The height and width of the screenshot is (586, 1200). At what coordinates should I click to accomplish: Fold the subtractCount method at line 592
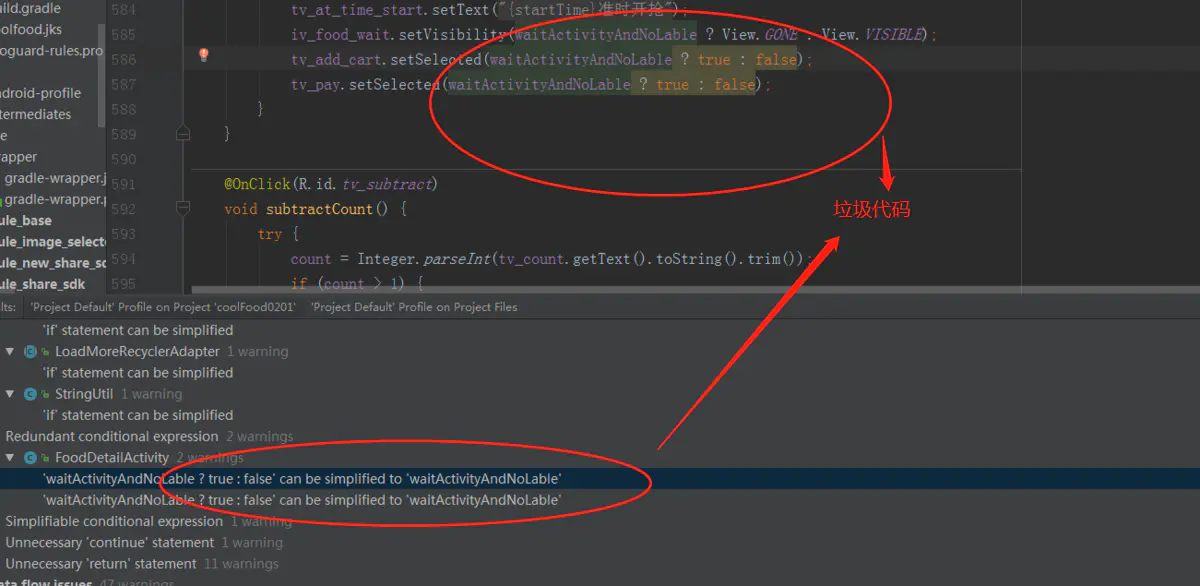pyautogui.click(x=182, y=208)
